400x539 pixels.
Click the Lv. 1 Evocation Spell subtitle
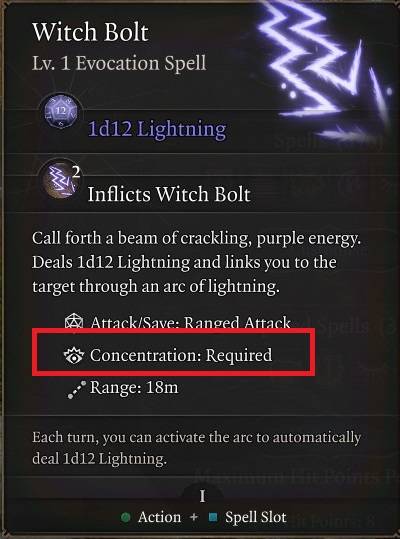pyautogui.click(x=119, y=63)
